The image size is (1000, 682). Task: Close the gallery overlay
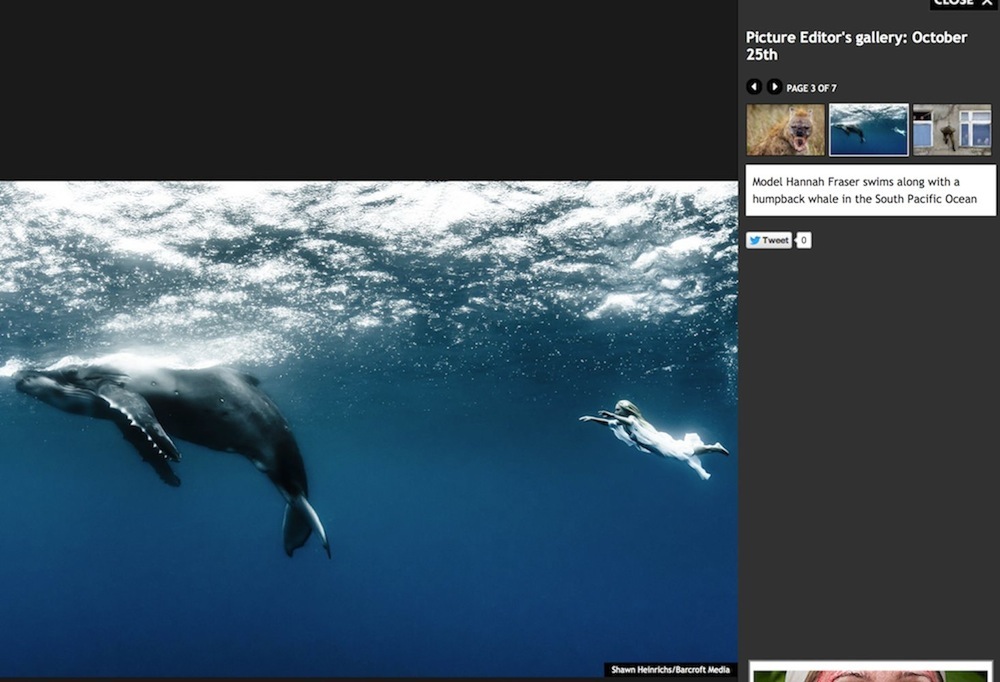pos(964,3)
